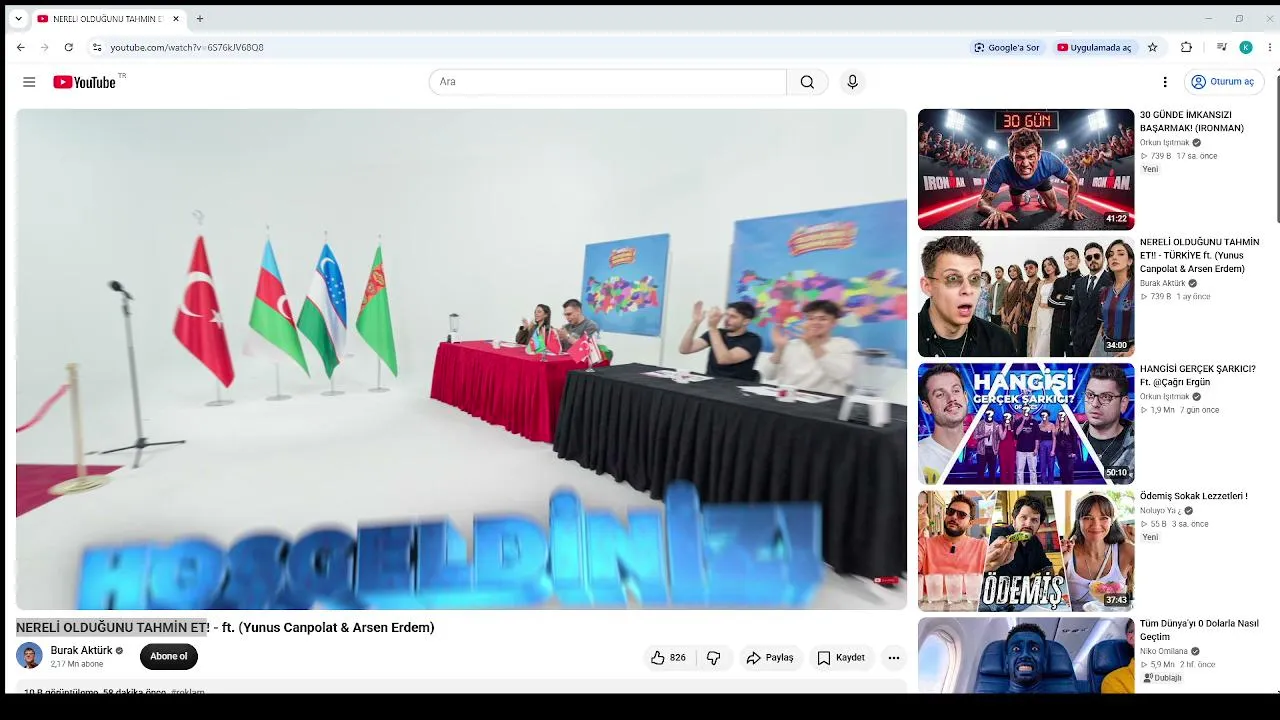The image size is (1280, 720).
Task: Close the NERELİ OLDUĞUNU TAHMİN ET tab
Action: point(176,19)
